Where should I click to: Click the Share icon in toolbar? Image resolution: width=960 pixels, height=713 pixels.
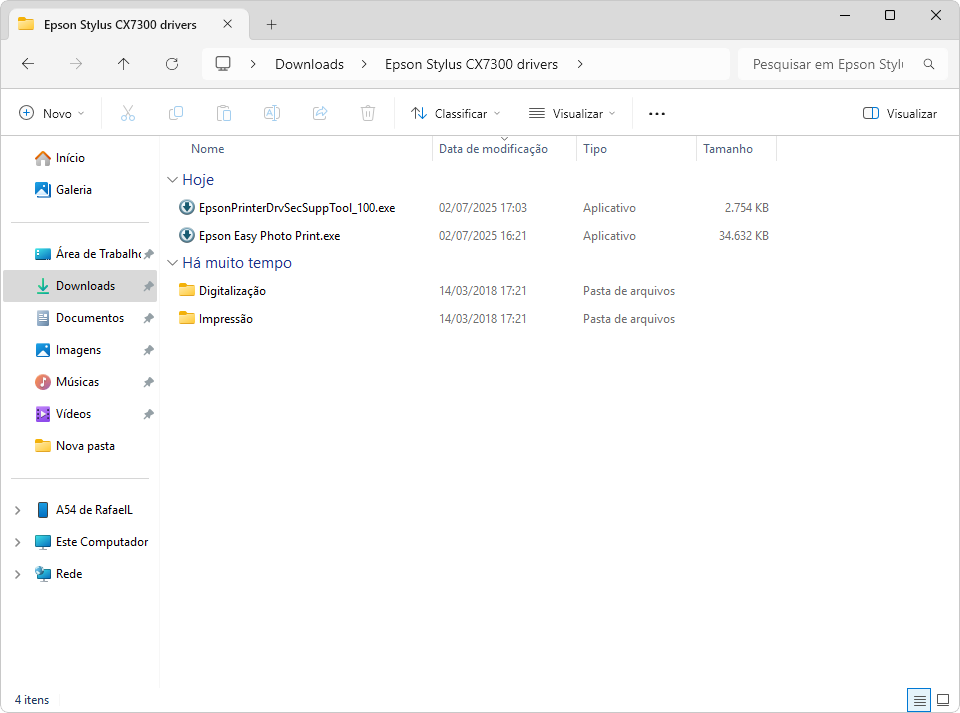tap(320, 113)
